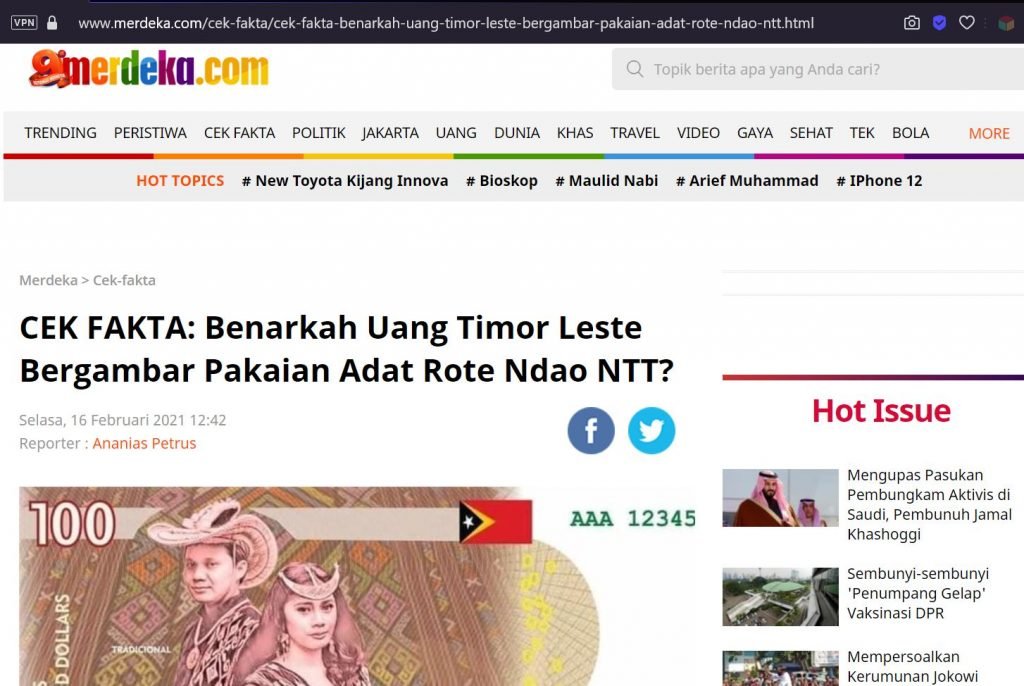Screen dimensions: 1024x686
Task: Click the padlock site security icon
Action: coord(52,23)
